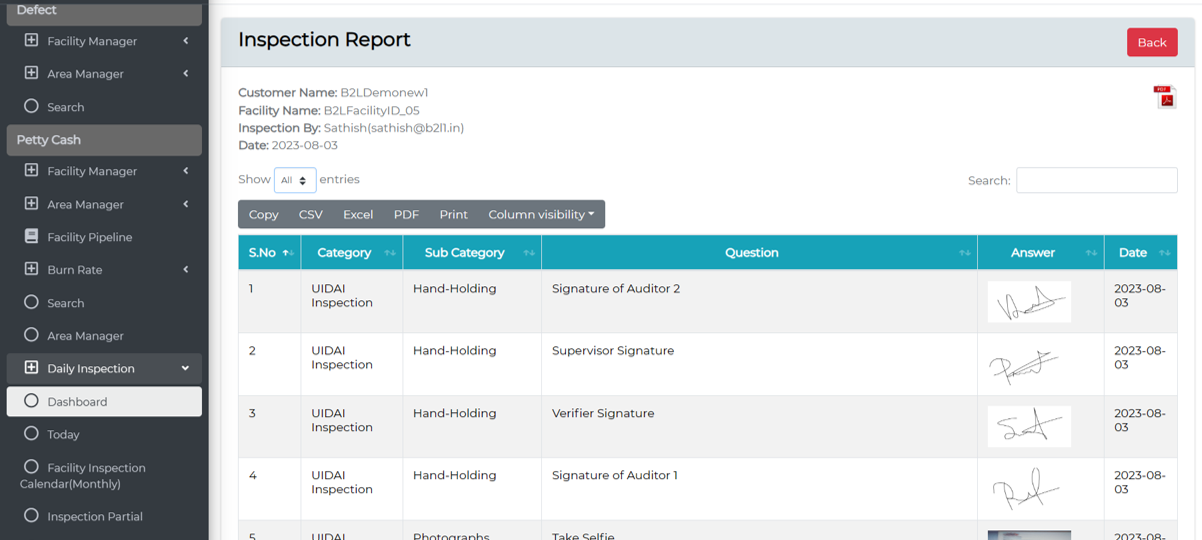
Task: Open the Show entries dropdown
Action: 295,180
